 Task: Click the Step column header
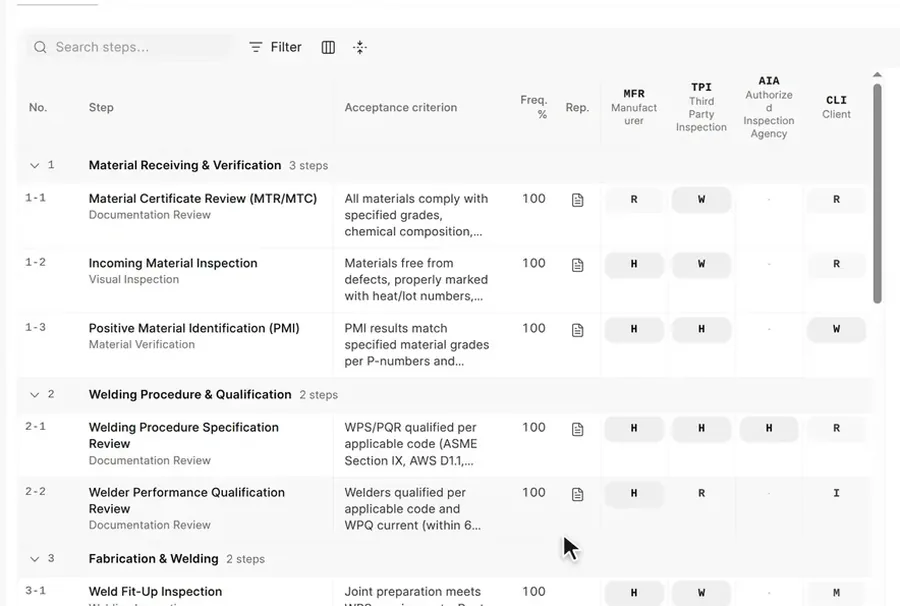pyautogui.click(x=101, y=107)
